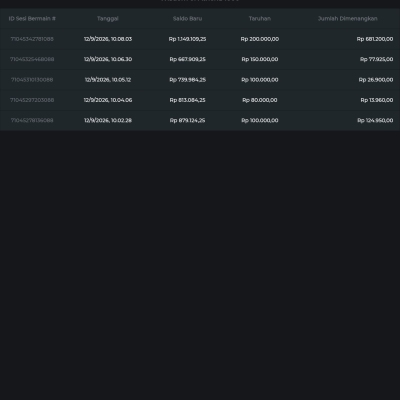Image resolution: width=400 pixels, height=400 pixels.
Task: Click the Saldo Baru column header
Action: (x=187, y=19)
